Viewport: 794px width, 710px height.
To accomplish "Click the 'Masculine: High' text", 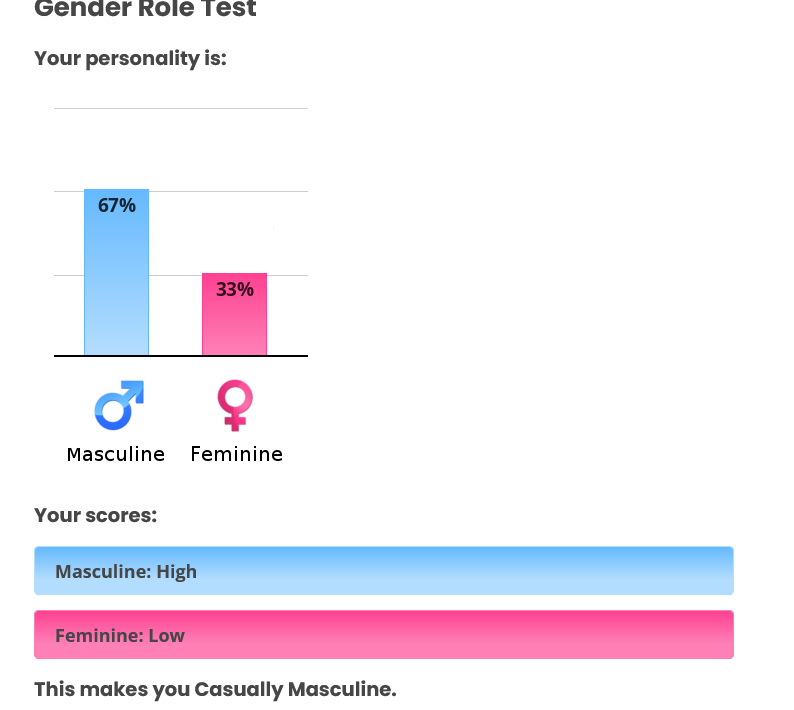I will (x=126, y=571).
